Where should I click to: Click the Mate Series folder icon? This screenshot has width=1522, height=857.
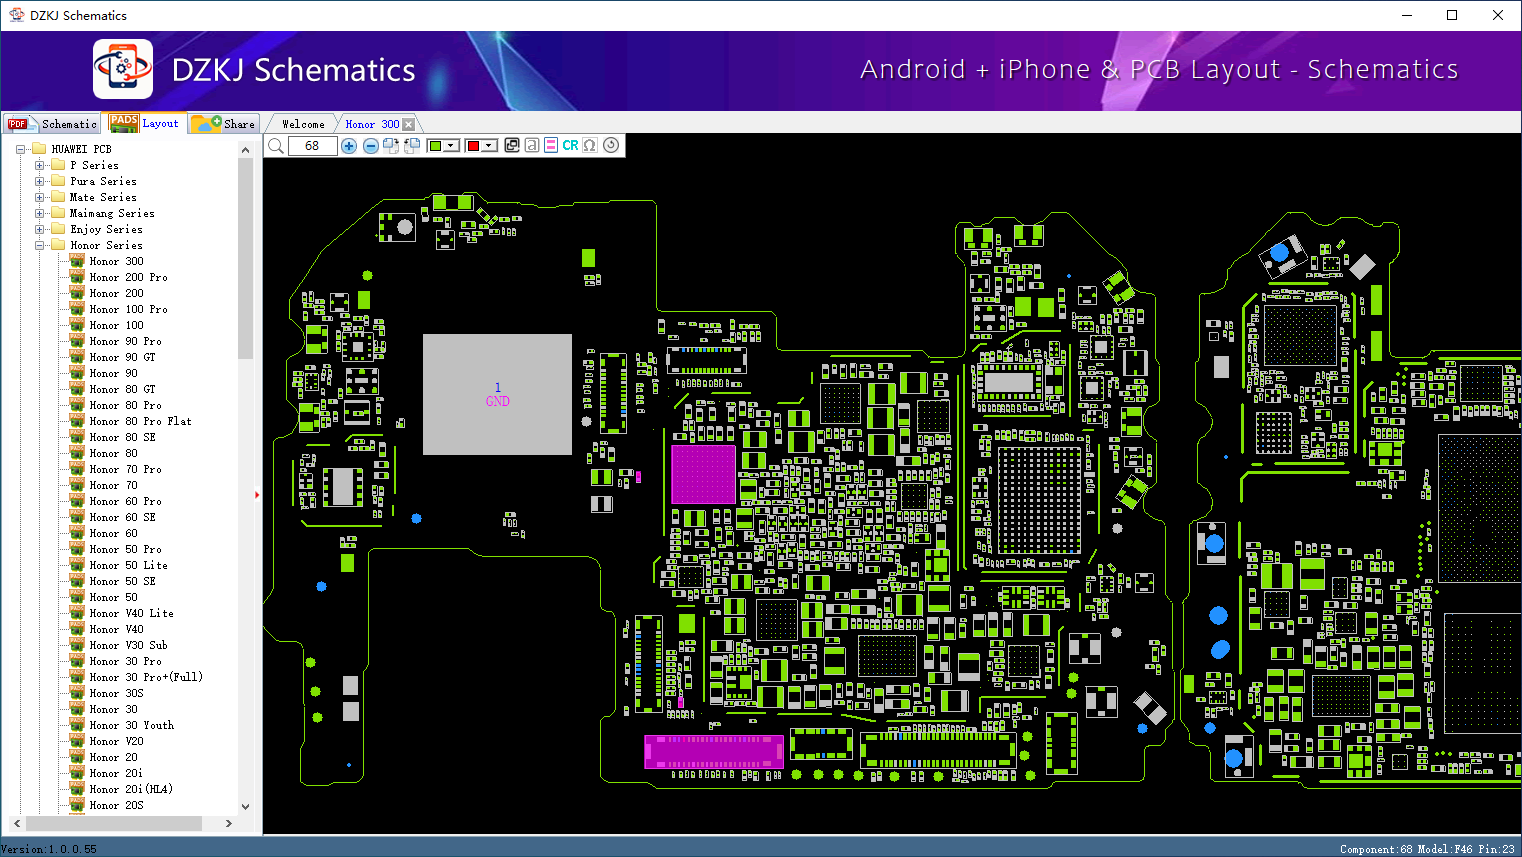pyautogui.click(x=58, y=197)
